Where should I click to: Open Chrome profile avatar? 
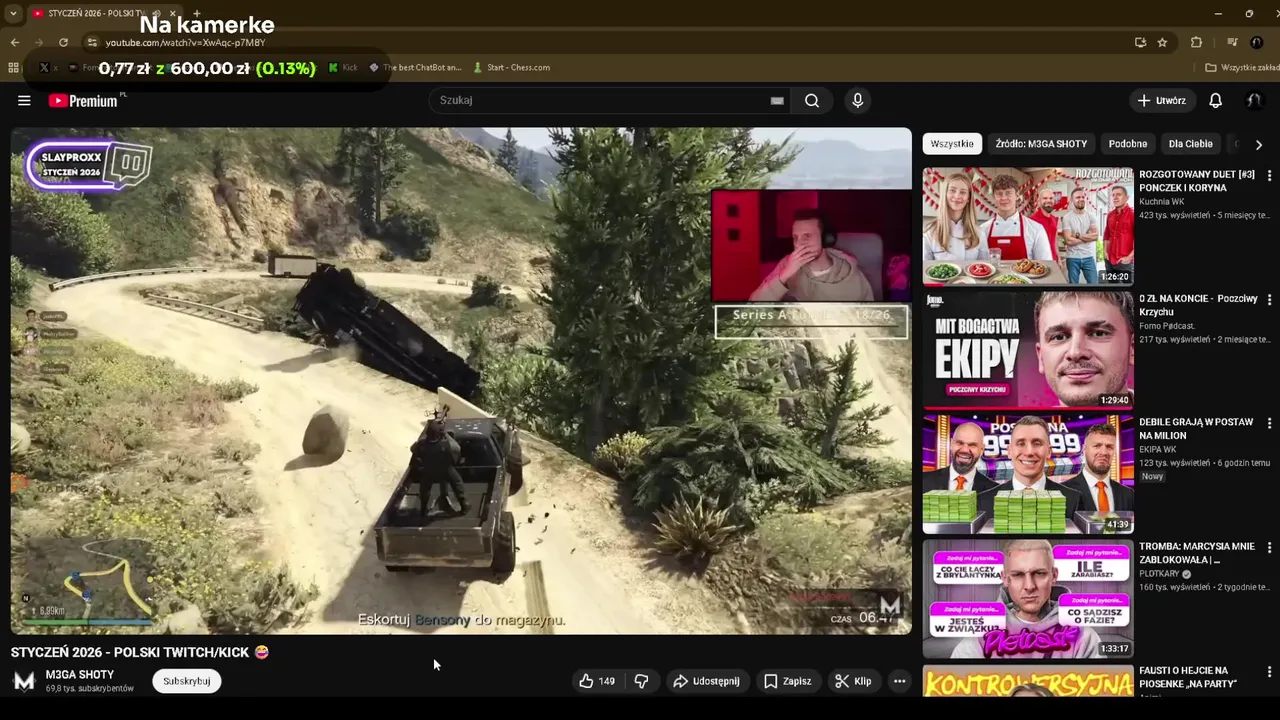(1257, 42)
